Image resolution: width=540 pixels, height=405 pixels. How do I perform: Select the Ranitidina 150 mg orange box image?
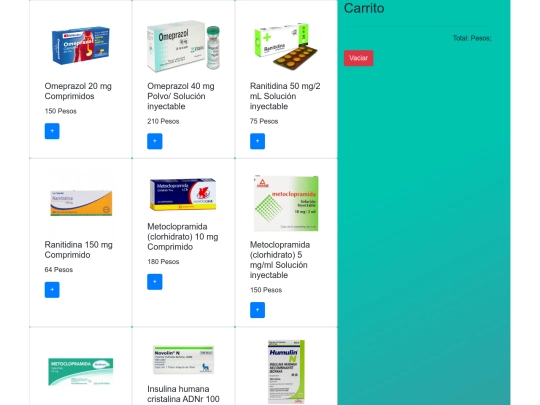click(81, 203)
